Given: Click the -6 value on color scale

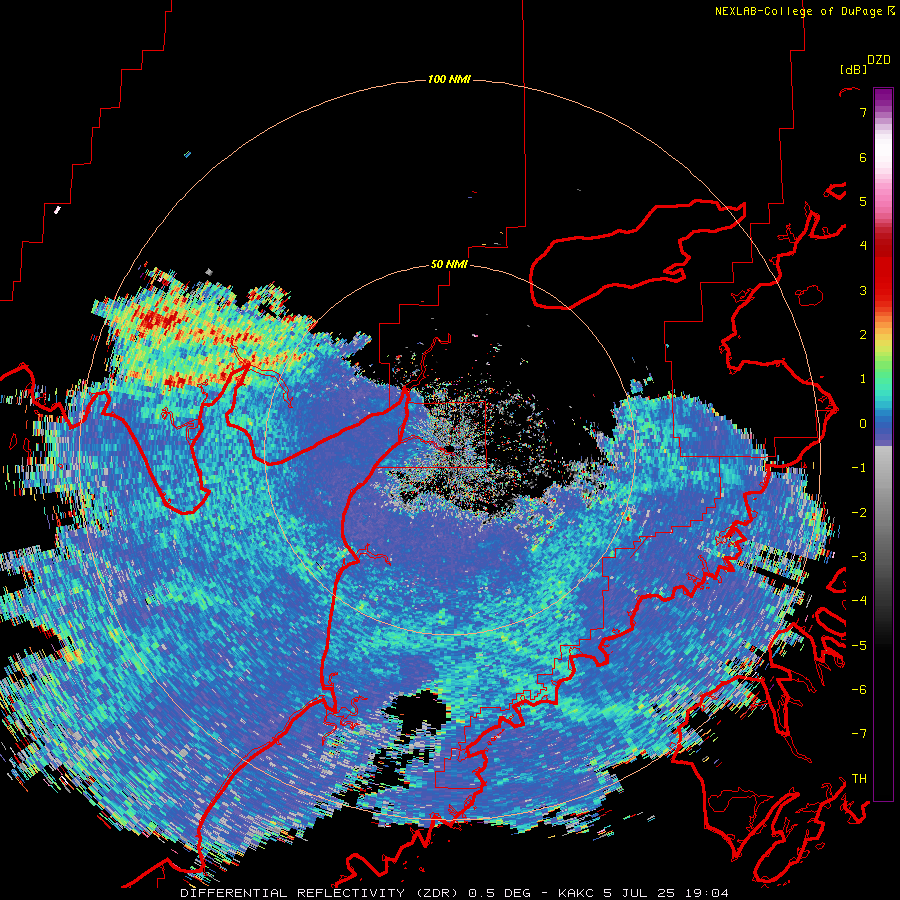Looking at the screenshot, I should pos(859,690).
